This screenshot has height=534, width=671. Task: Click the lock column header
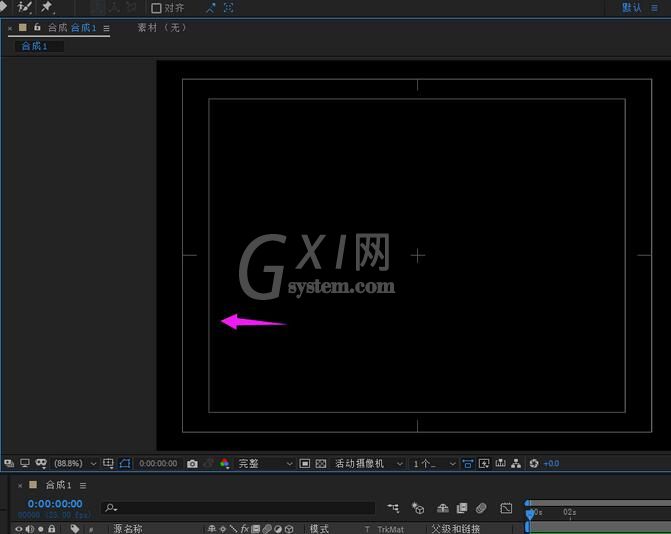[52, 529]
